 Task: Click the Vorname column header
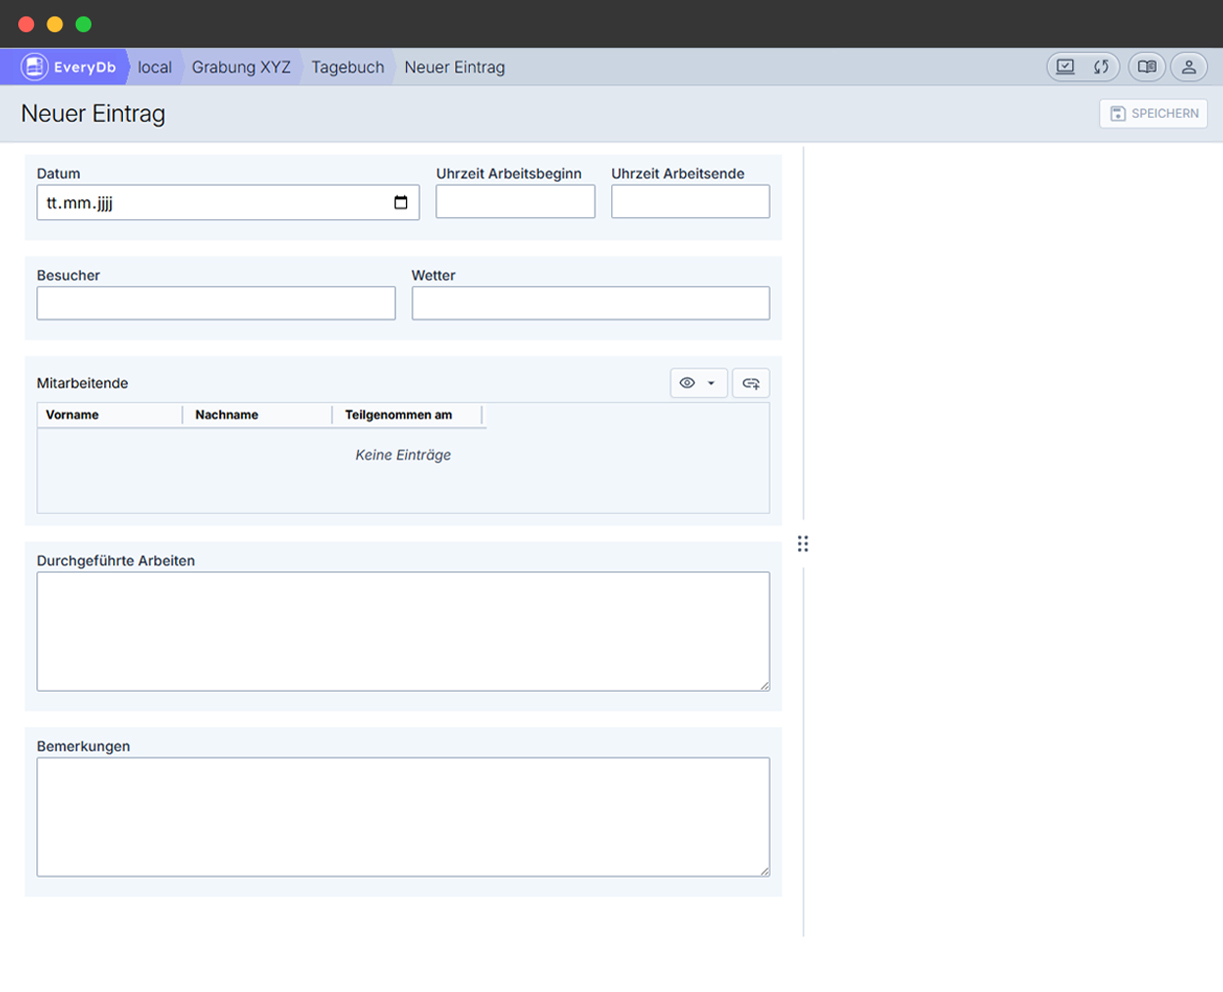coord(72,414)
